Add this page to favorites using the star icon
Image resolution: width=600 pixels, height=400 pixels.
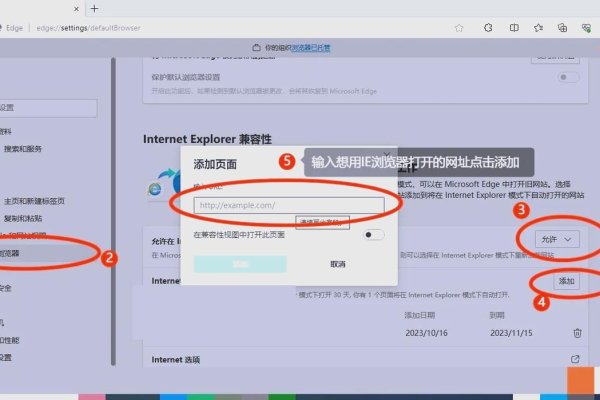click(x=459, y=28)
